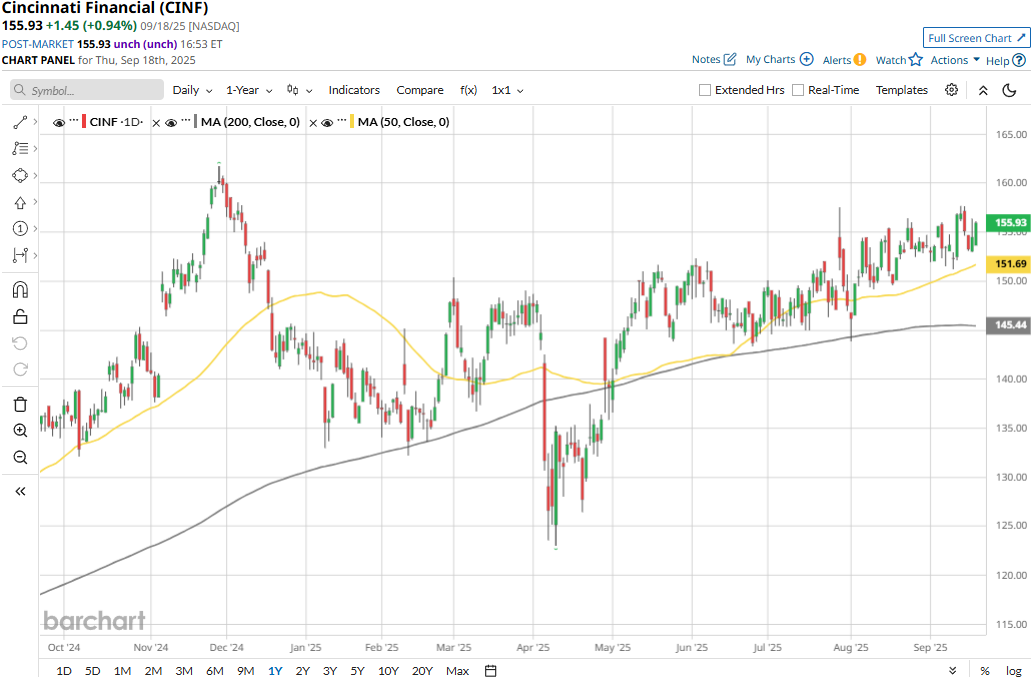Screen dimensions: 1031x677
Task: Expand the line tools flyout arrow
Action: 35,122
